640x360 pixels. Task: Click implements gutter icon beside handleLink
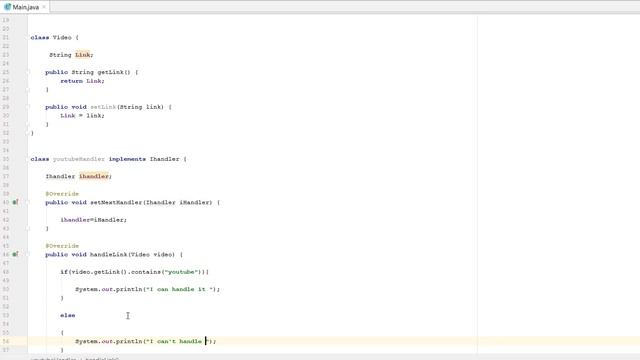click(x=15, y=254)
